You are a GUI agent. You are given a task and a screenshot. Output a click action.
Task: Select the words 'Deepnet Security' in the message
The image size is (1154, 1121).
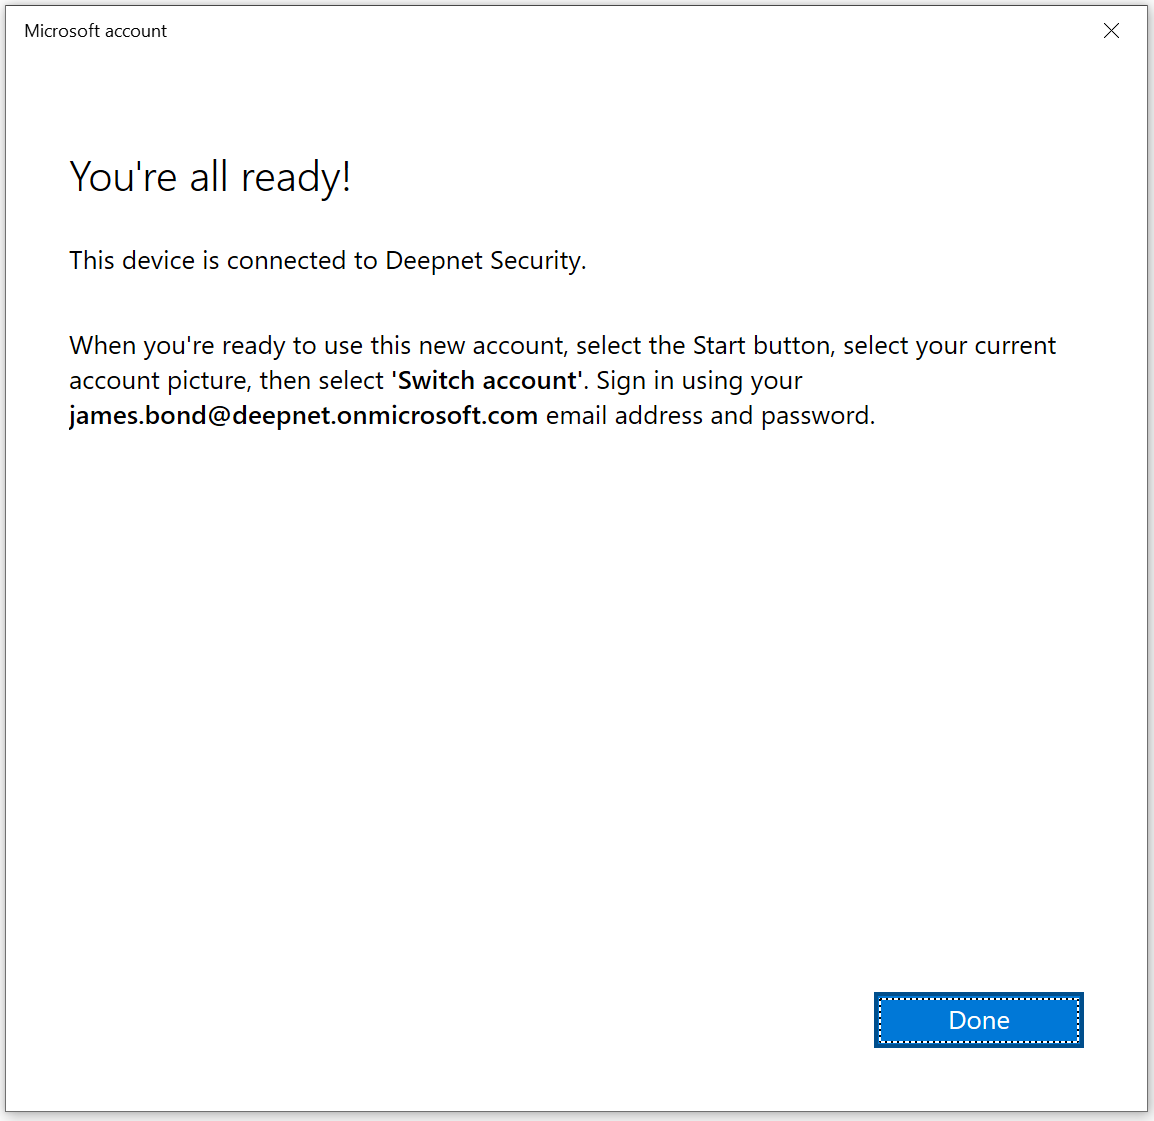point(483,261)
